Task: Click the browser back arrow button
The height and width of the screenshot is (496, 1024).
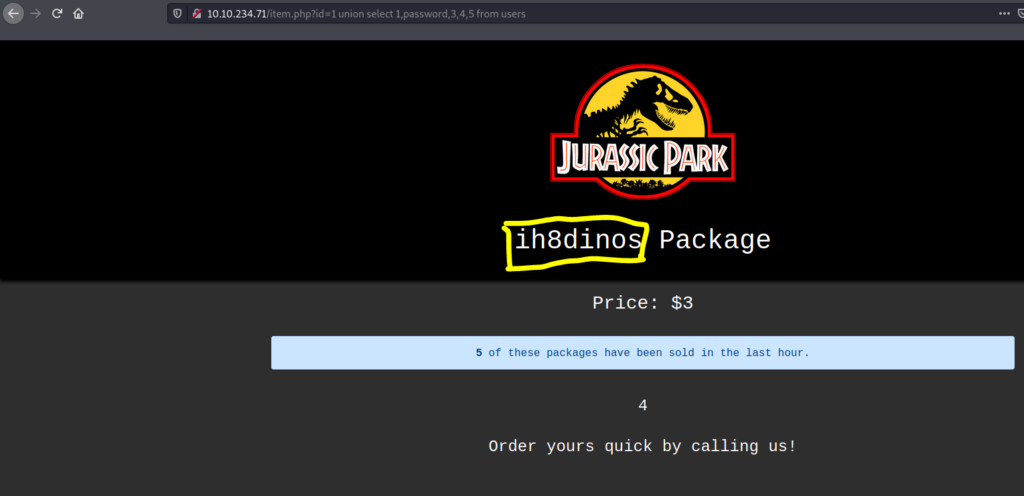Action: coord(13,14)
